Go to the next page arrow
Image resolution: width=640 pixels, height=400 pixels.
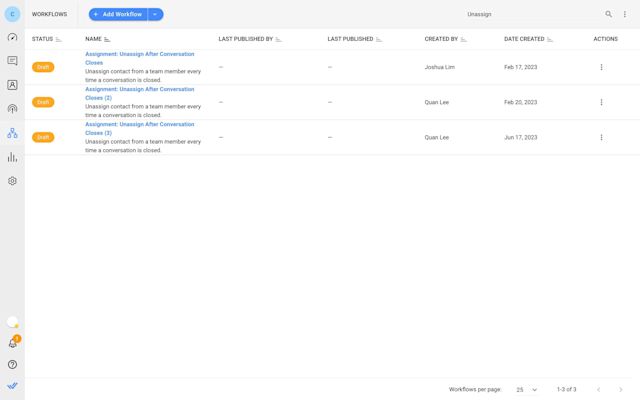620,389
